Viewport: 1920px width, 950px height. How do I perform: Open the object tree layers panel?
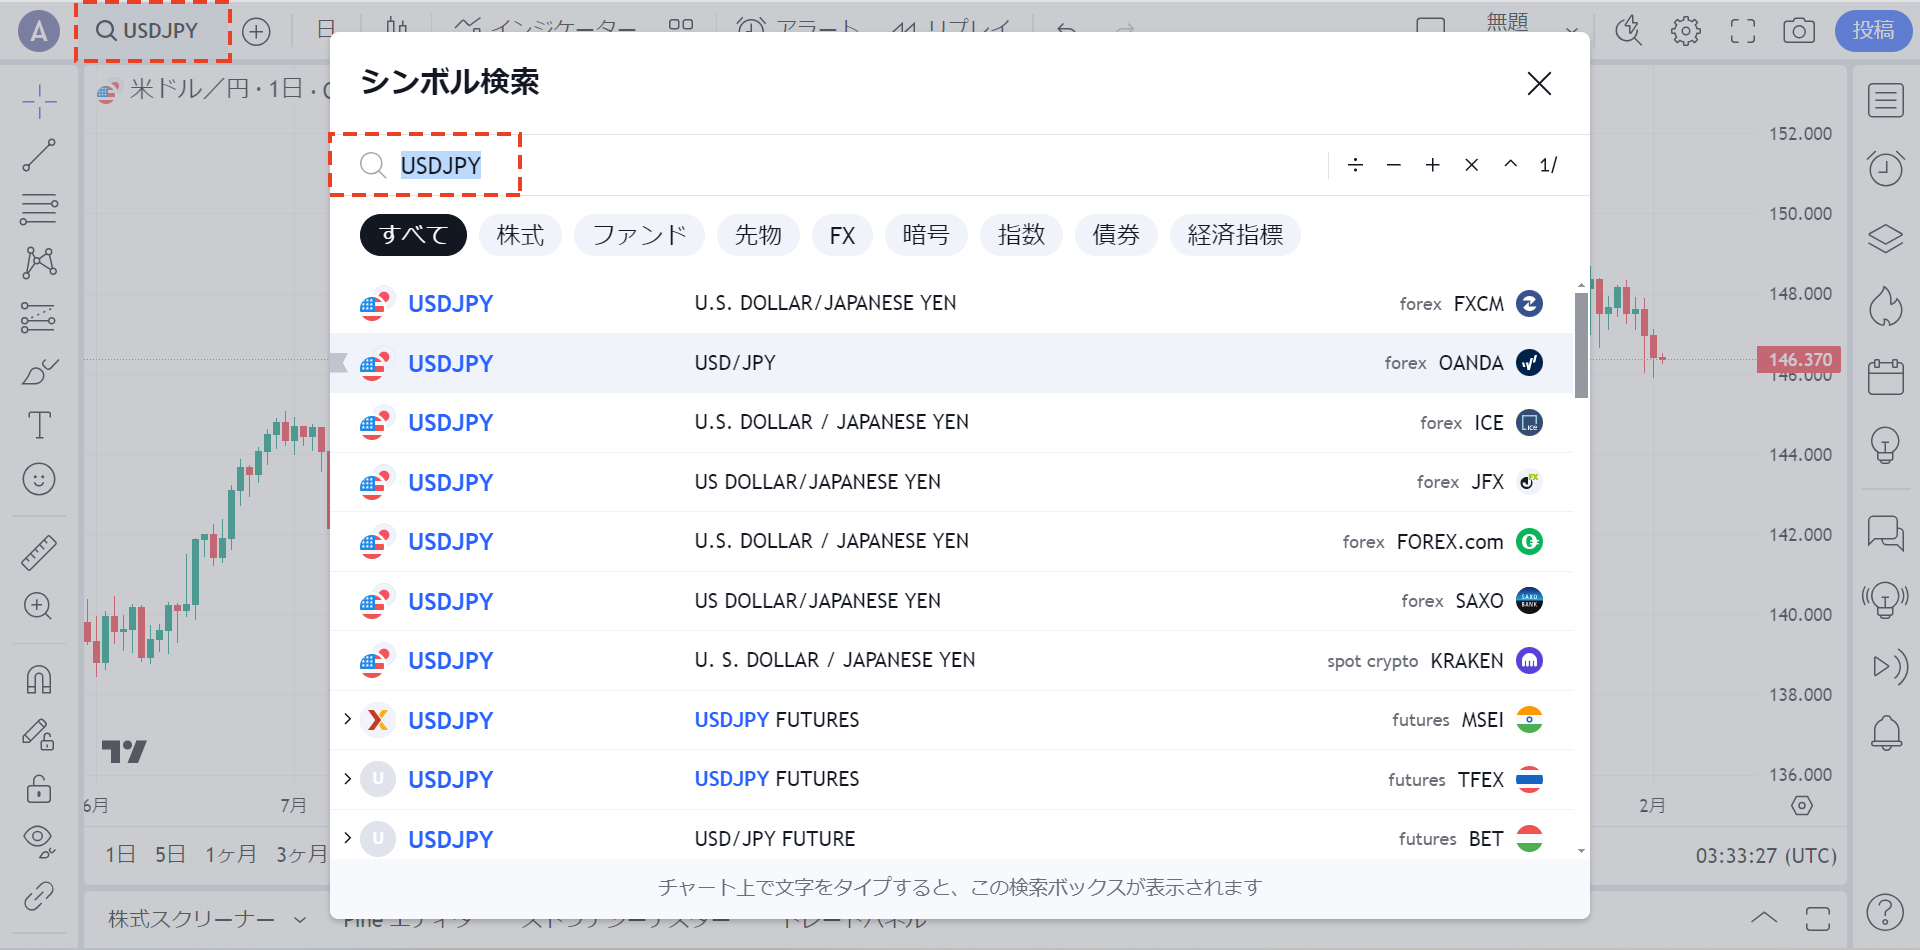point(1885,238)
